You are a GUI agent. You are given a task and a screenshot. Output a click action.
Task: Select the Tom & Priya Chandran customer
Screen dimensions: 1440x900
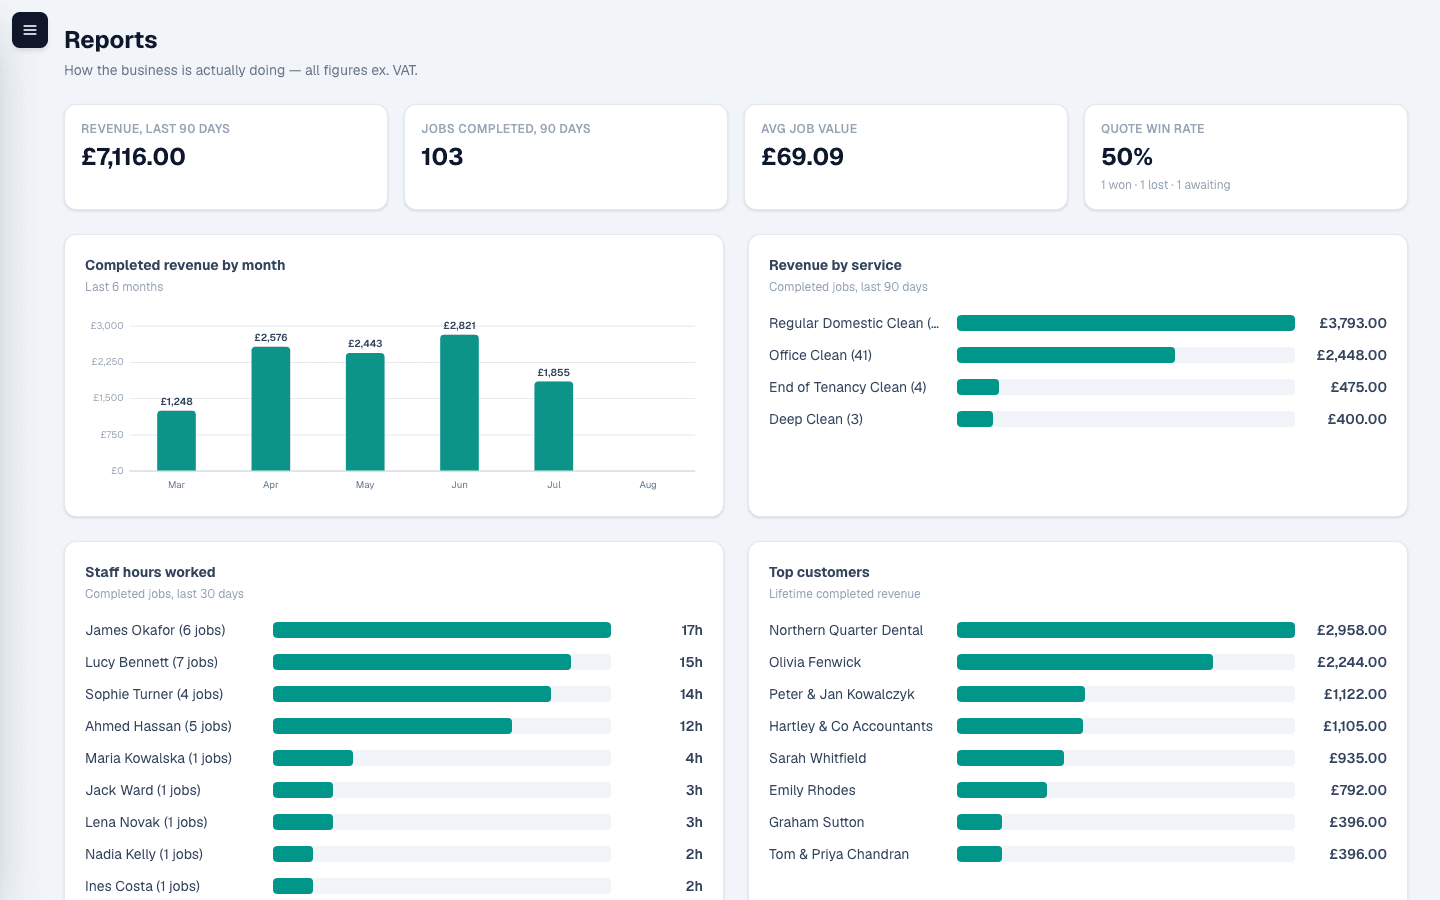tap(839, 854)
